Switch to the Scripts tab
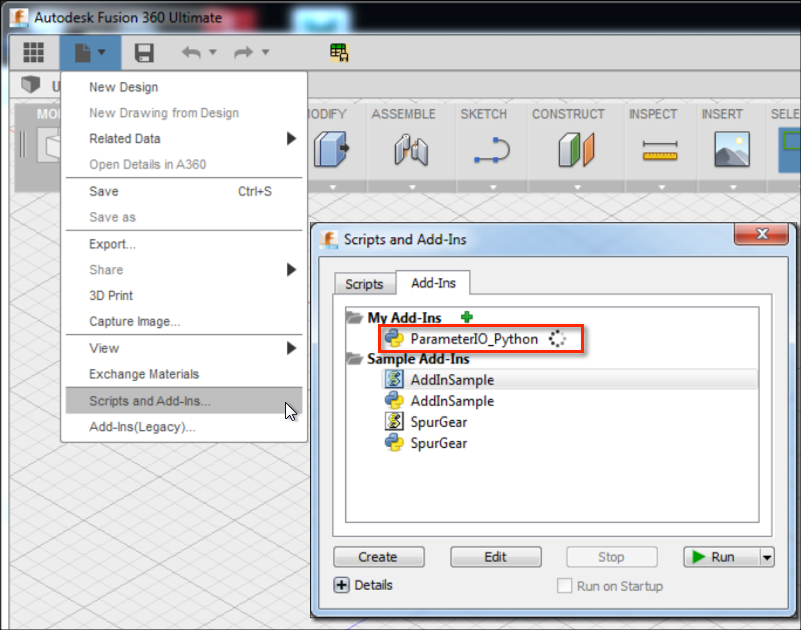This screenshot has width=801, height=630. (364, 284)
